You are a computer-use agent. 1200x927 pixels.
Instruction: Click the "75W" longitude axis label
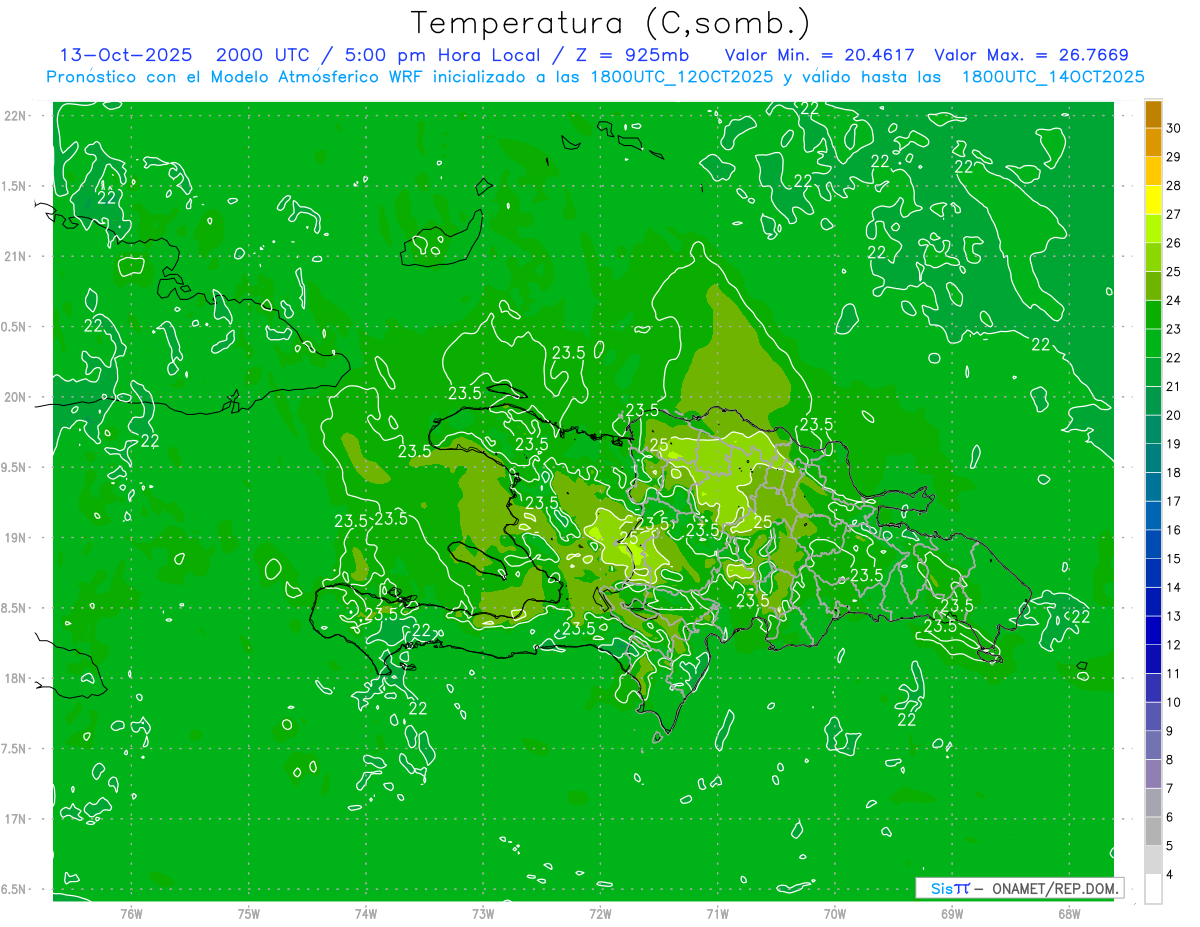pyautogui.click(x=248, y=913)
